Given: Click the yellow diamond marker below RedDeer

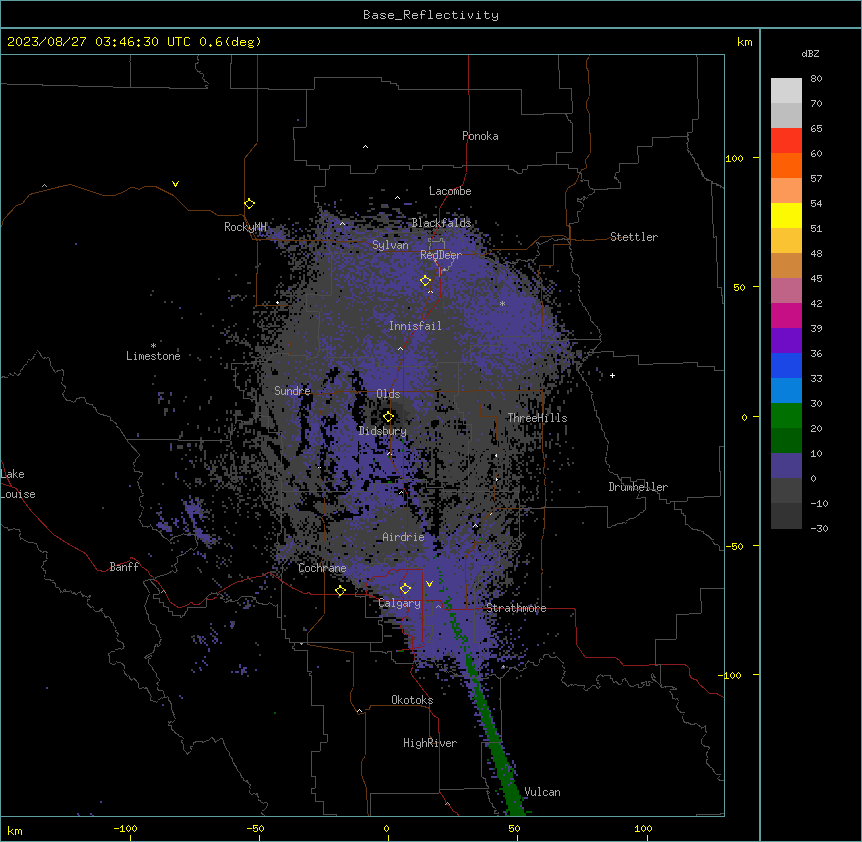Looking at the screenshot, I should coord(425,281).
